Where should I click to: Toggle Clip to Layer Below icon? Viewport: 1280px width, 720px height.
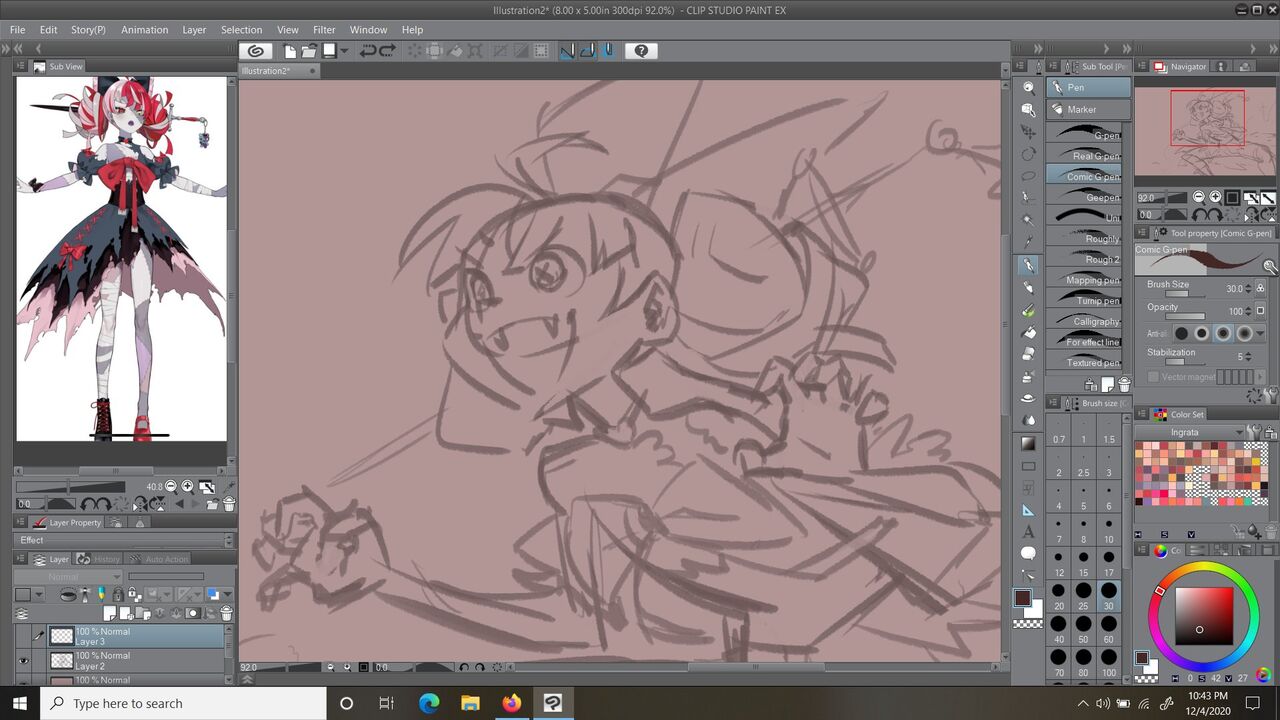click(68, 594)
